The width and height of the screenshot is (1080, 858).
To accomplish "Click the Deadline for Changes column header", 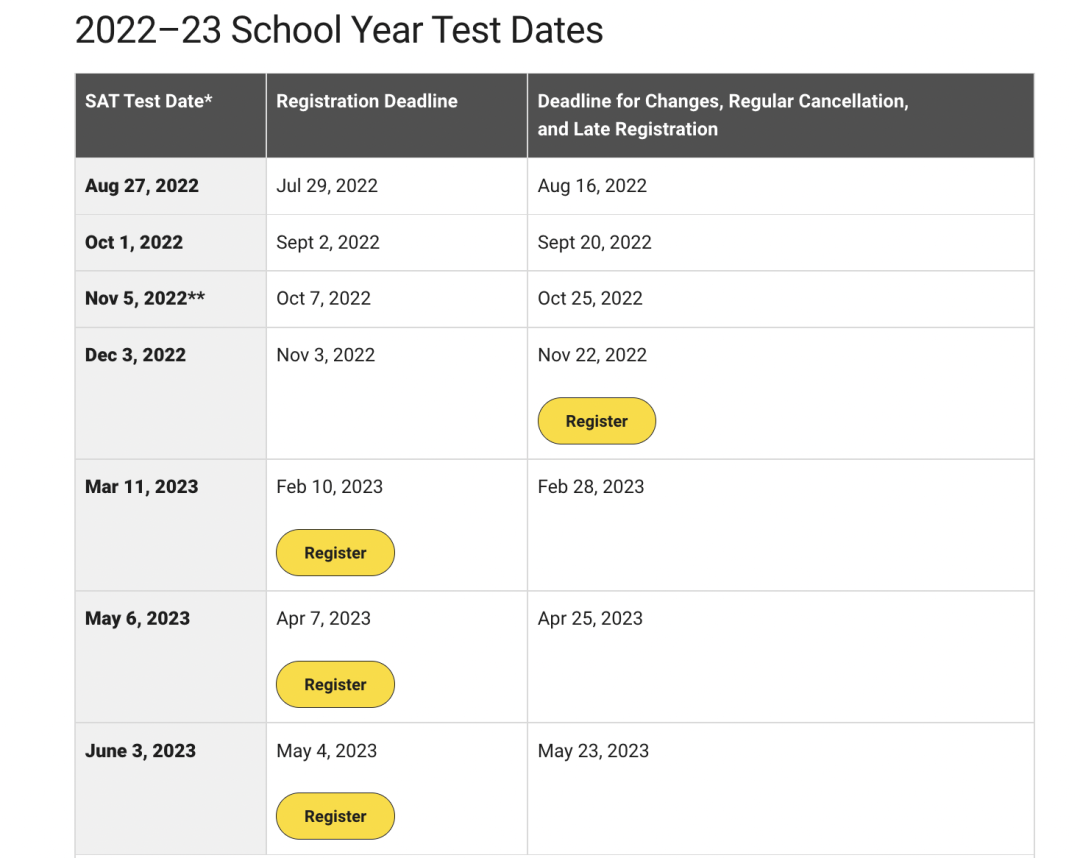I will [x=780, y=116].
